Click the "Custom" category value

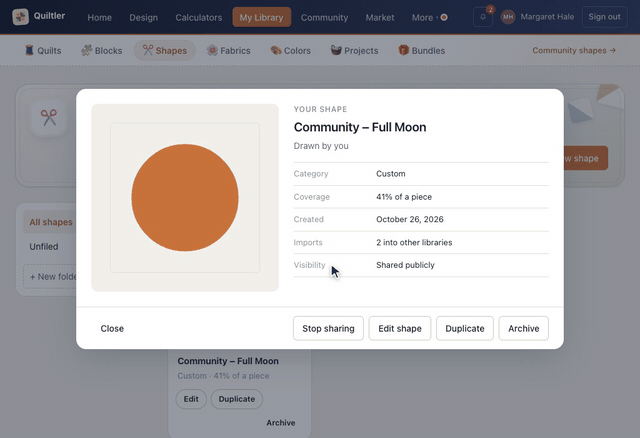coord(391,174)
